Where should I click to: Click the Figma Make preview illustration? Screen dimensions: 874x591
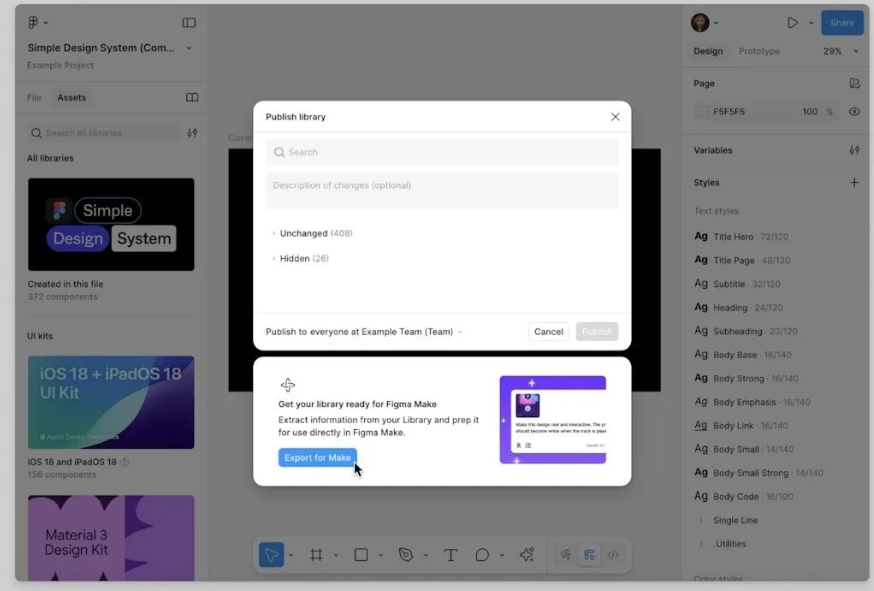[x=552, y=420]
